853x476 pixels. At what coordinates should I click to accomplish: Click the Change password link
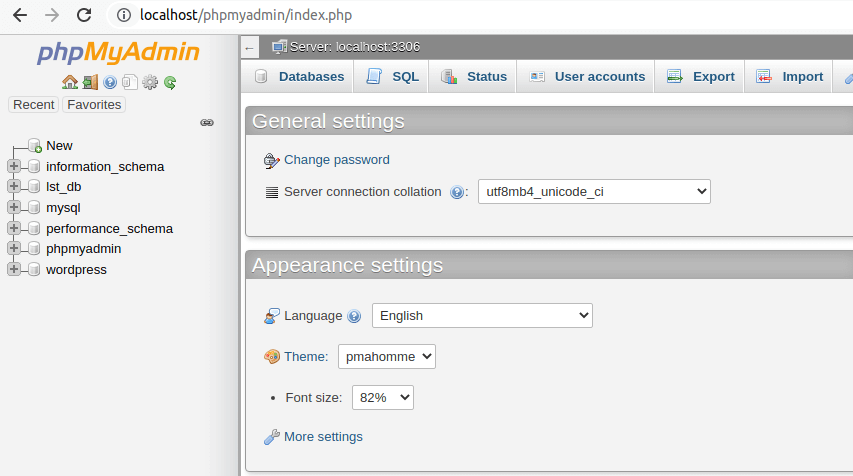[337, 160]
